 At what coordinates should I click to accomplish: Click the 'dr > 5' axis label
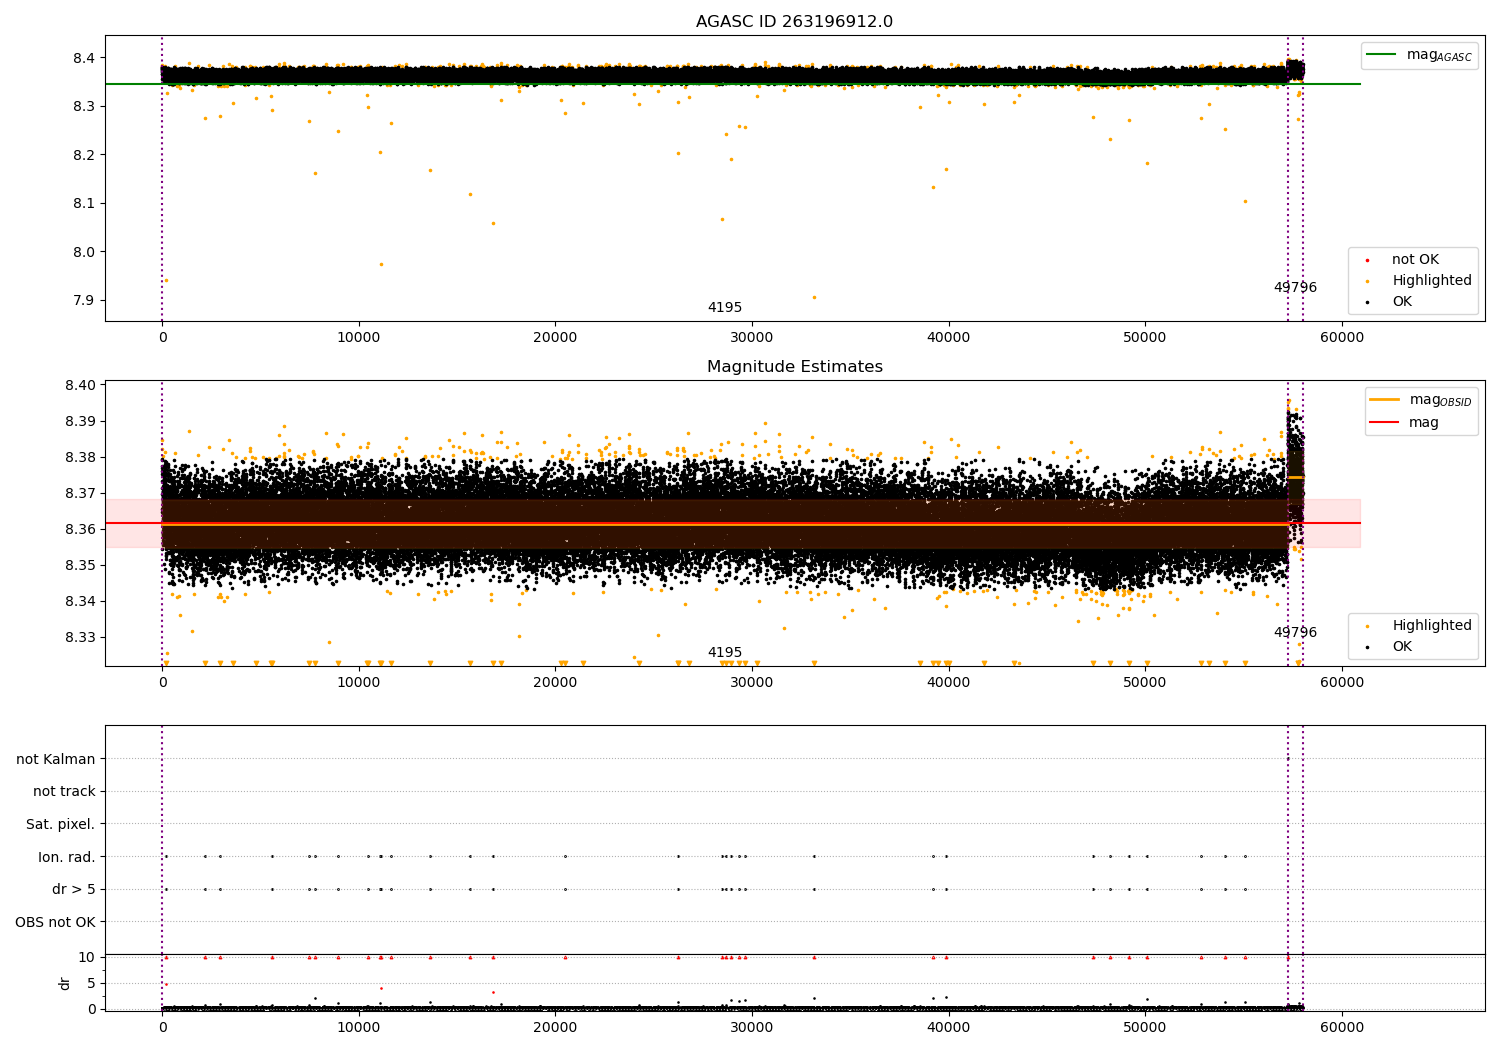pos(74,889)
